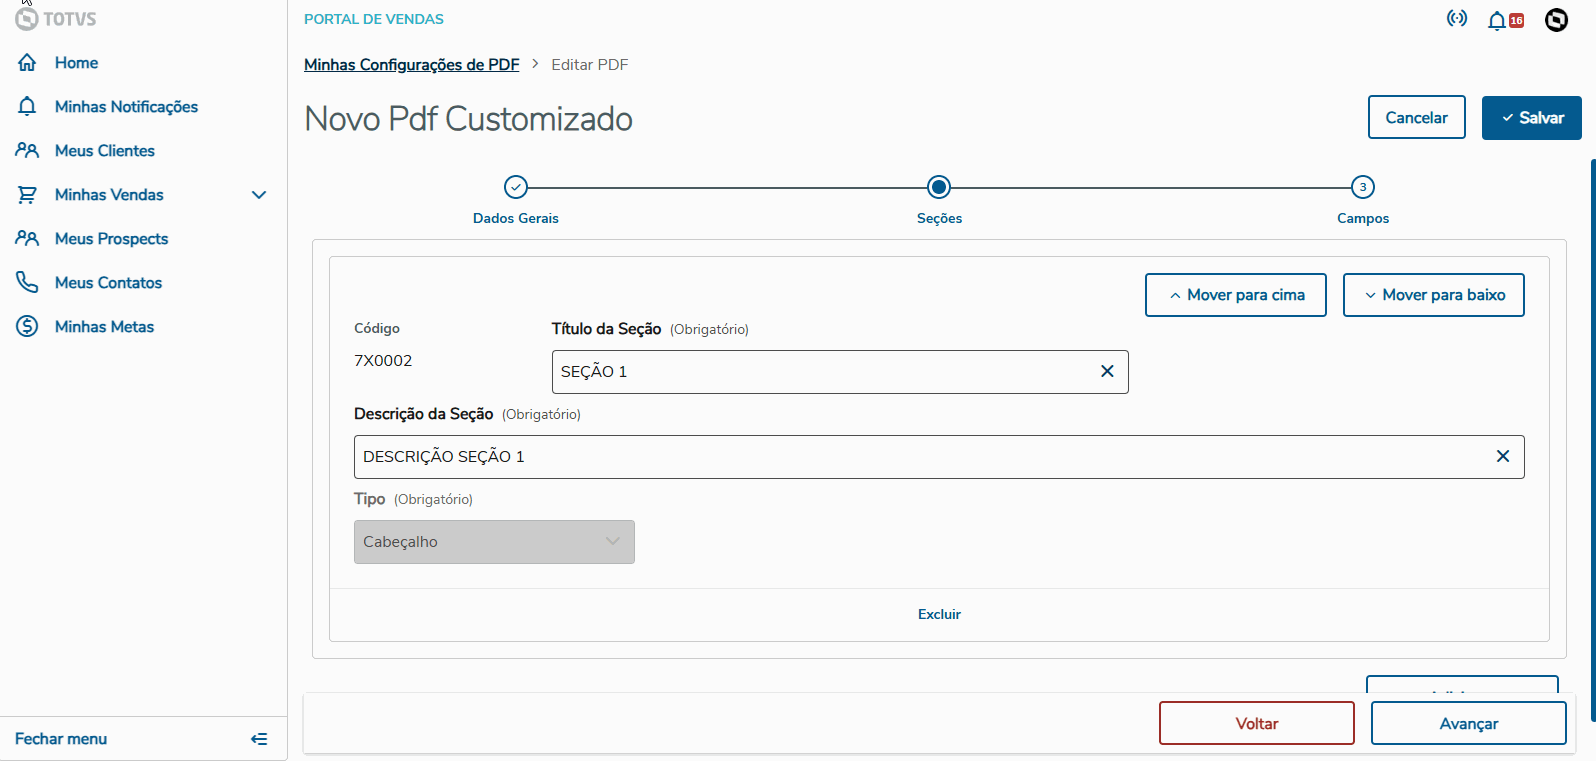Click the Mover para baixo button
Image resolution: width=1596 pixels, height=761 pixels.
[x=1433, y=295]
